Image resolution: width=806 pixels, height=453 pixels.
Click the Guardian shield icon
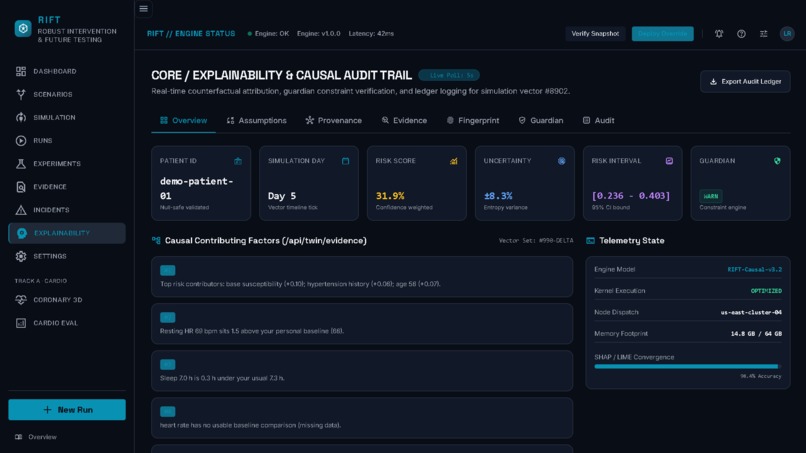click(777, 161)
